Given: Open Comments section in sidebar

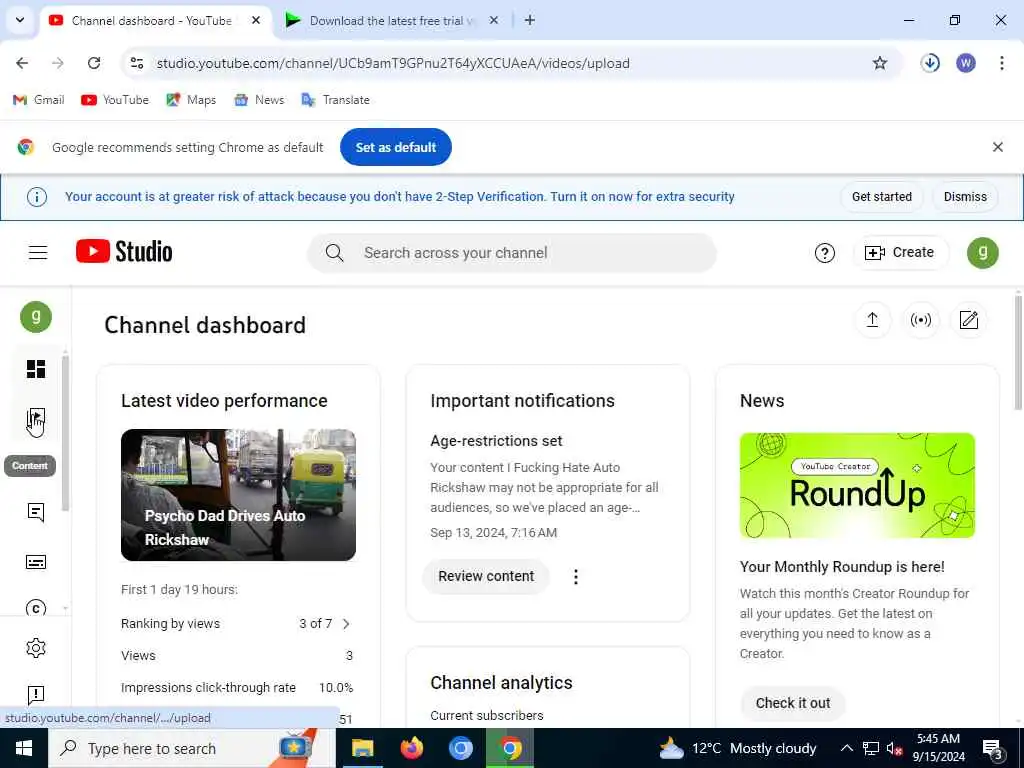Looking at the screenshot, I should pyautogui.click(x=36, y=513).
